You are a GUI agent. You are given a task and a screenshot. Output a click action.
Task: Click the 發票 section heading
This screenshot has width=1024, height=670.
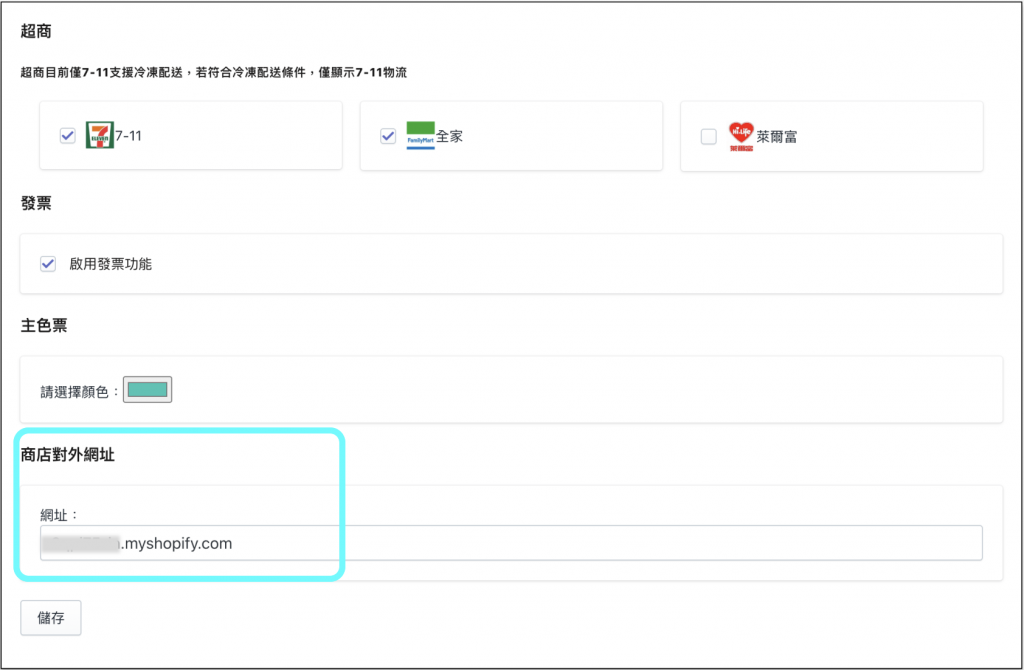coord(36,204)
